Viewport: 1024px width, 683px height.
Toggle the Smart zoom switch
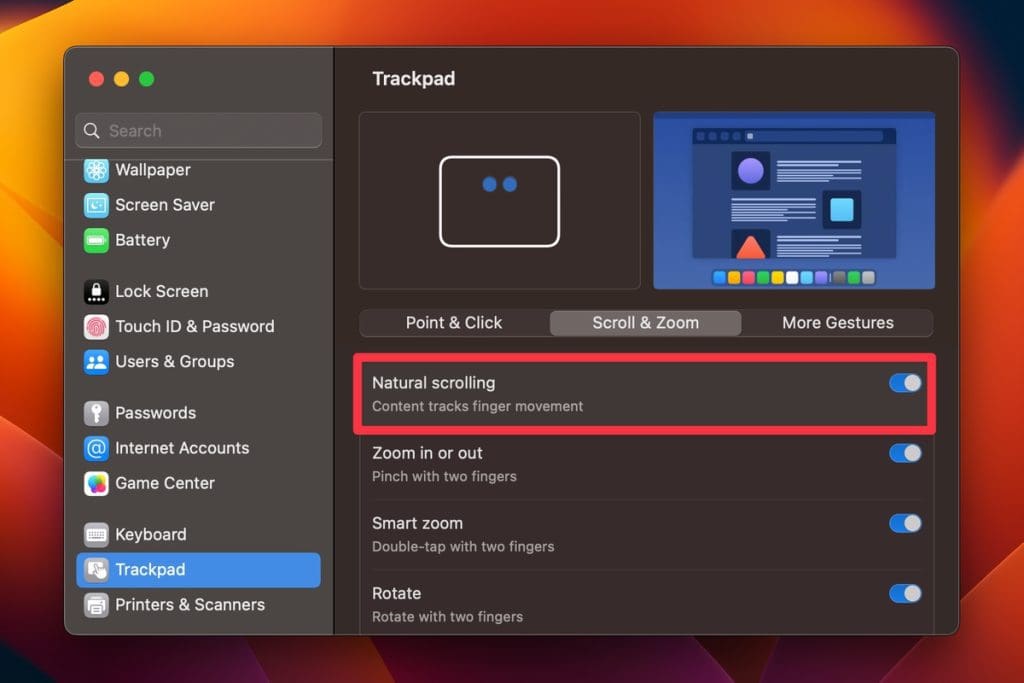pos(905,523)
